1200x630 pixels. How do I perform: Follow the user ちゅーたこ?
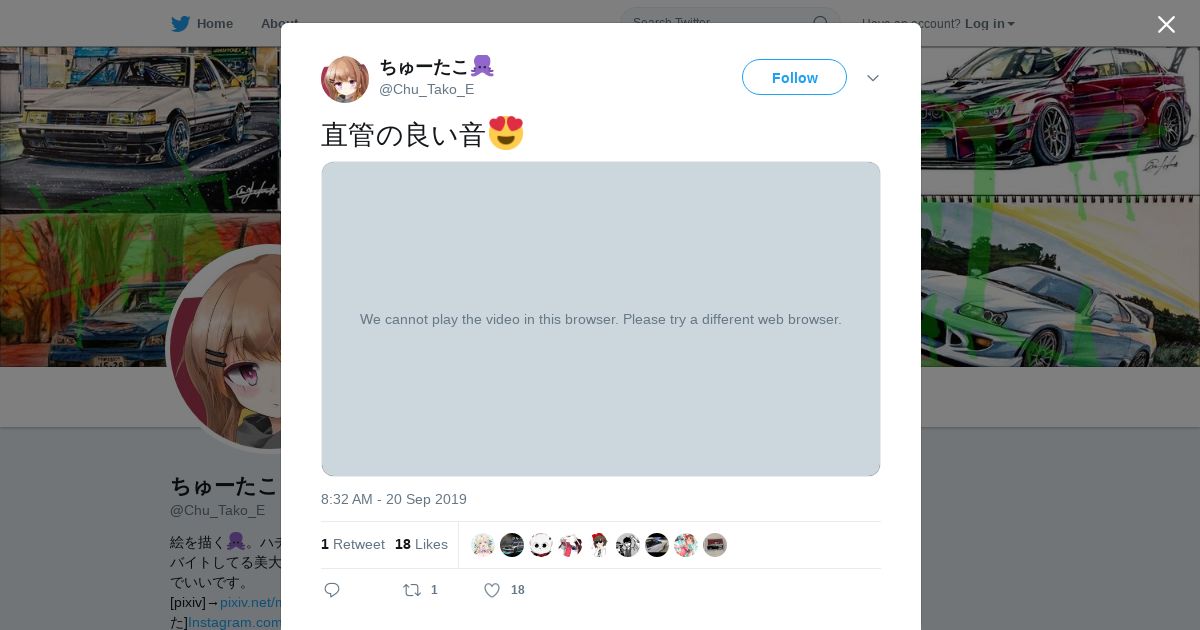pos(794,77)
